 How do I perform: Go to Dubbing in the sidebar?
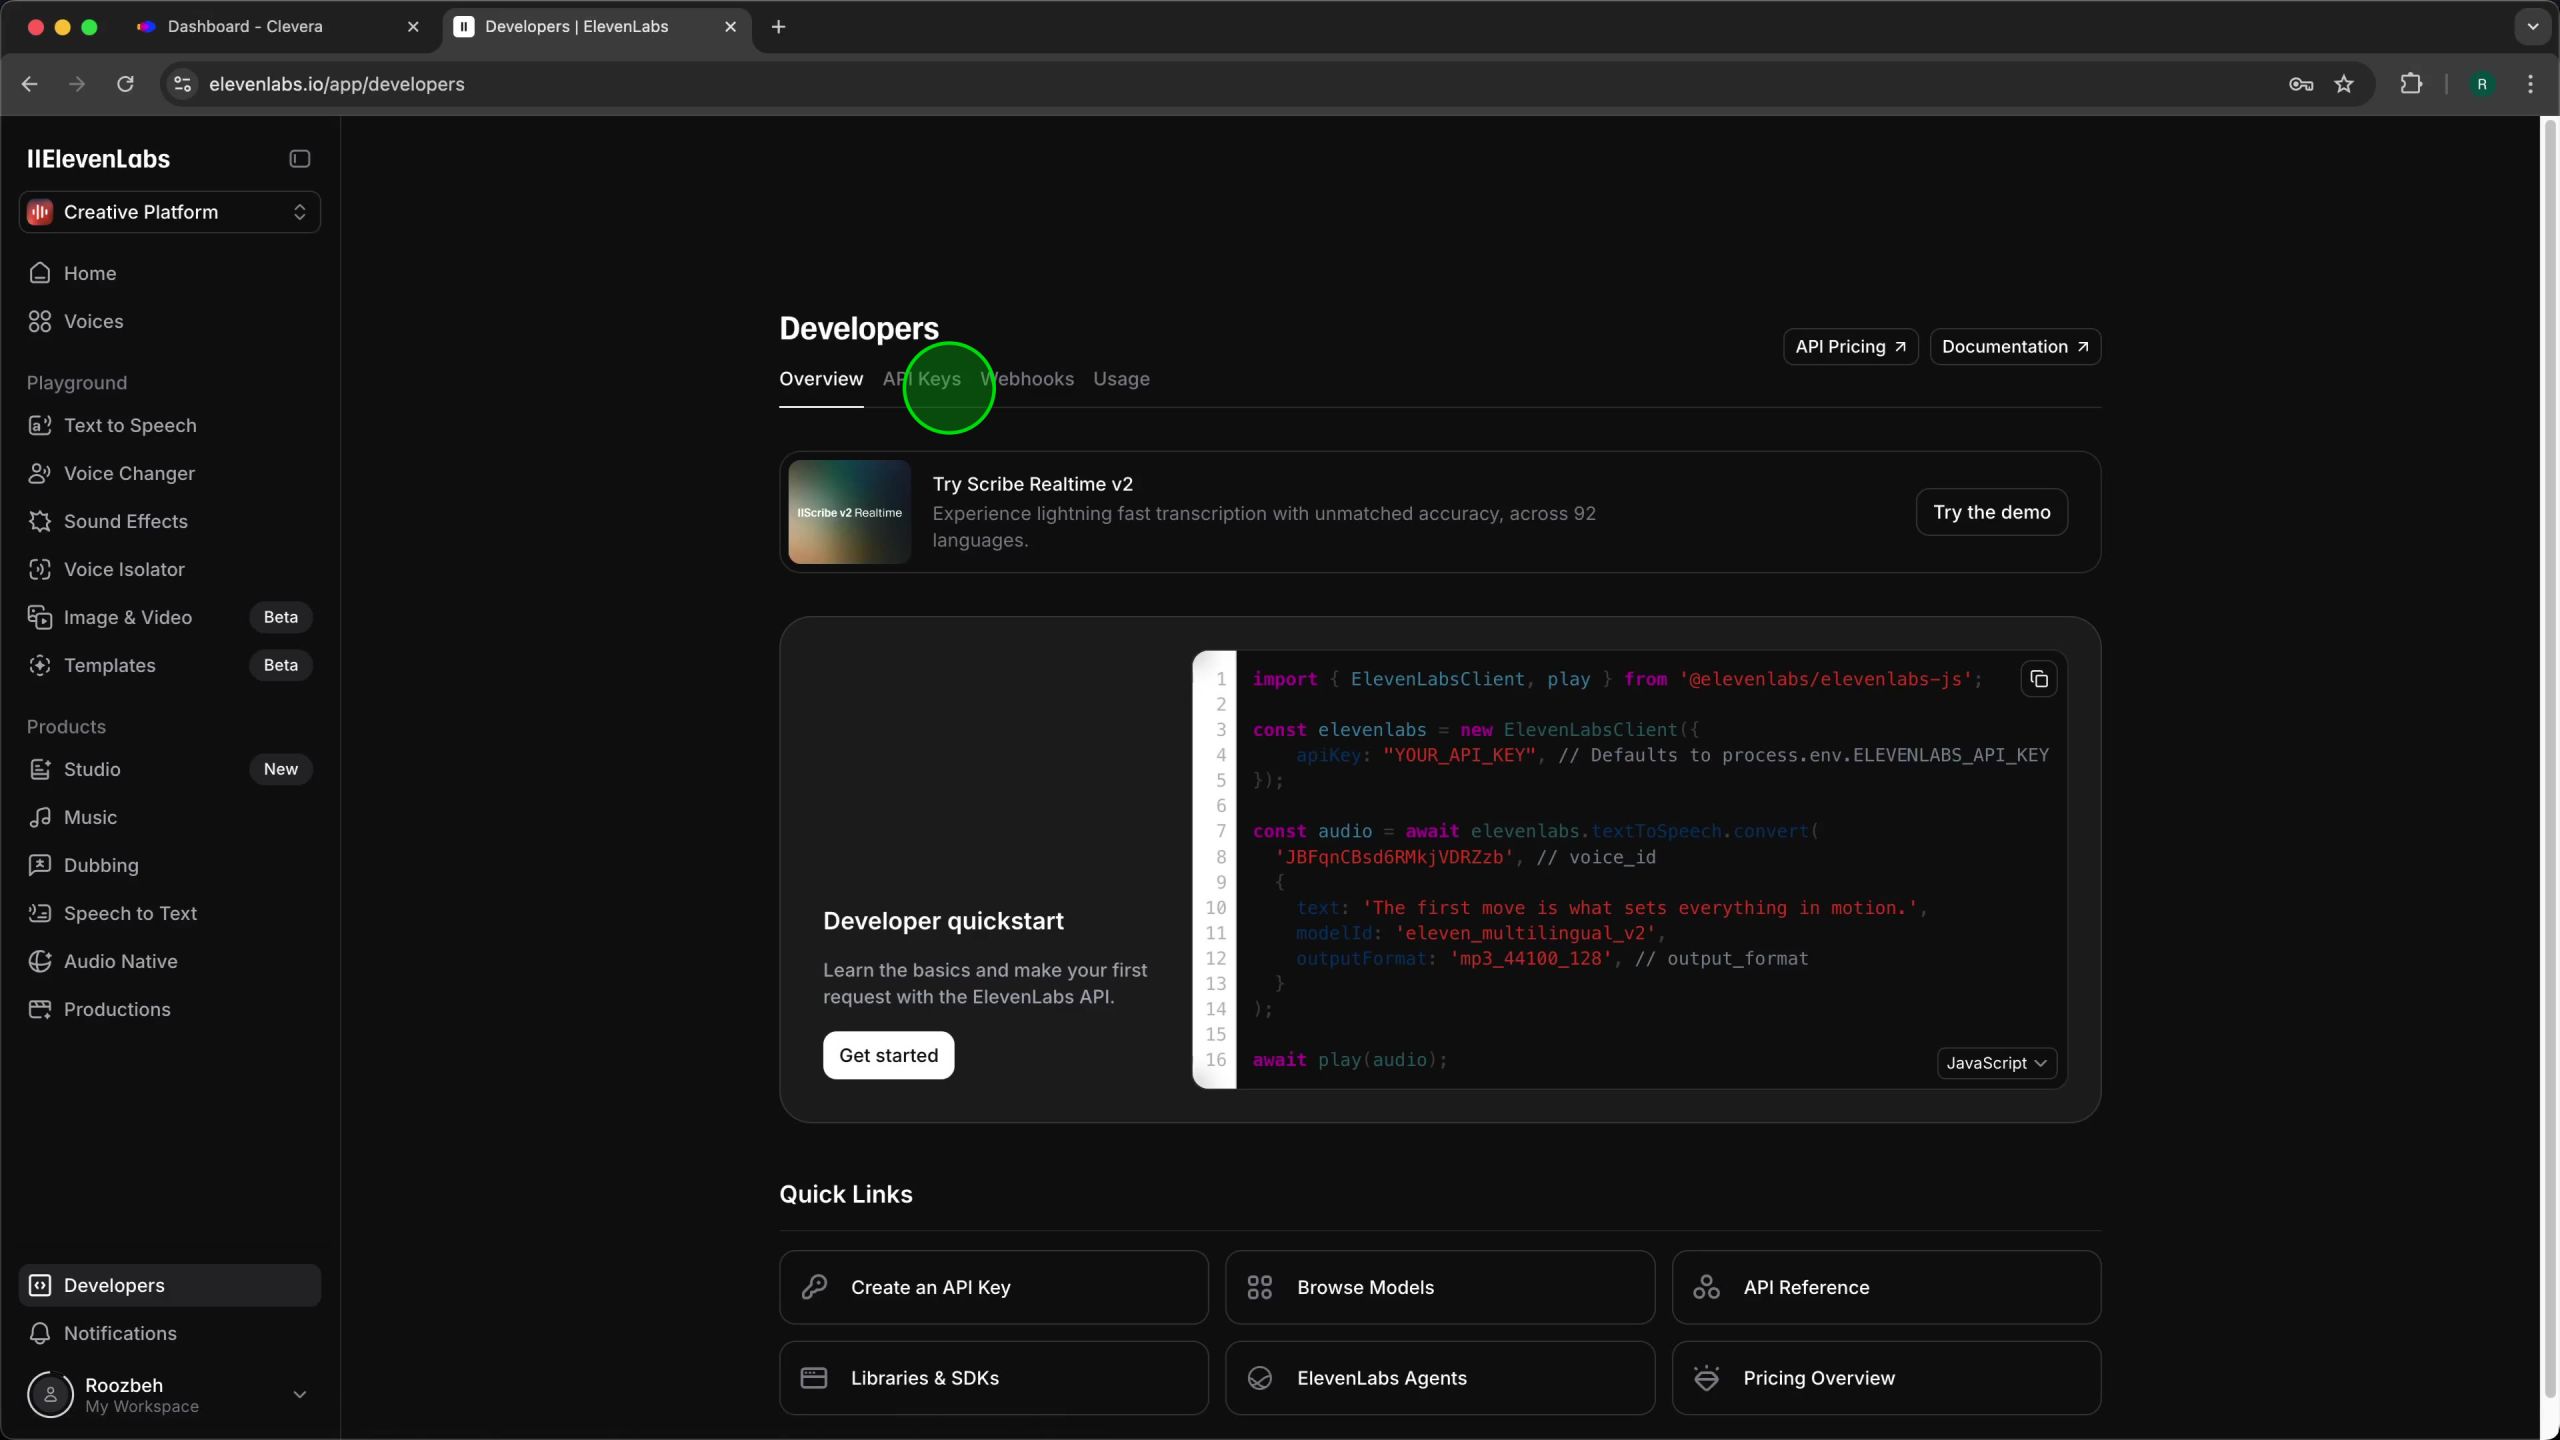(101, 865)
